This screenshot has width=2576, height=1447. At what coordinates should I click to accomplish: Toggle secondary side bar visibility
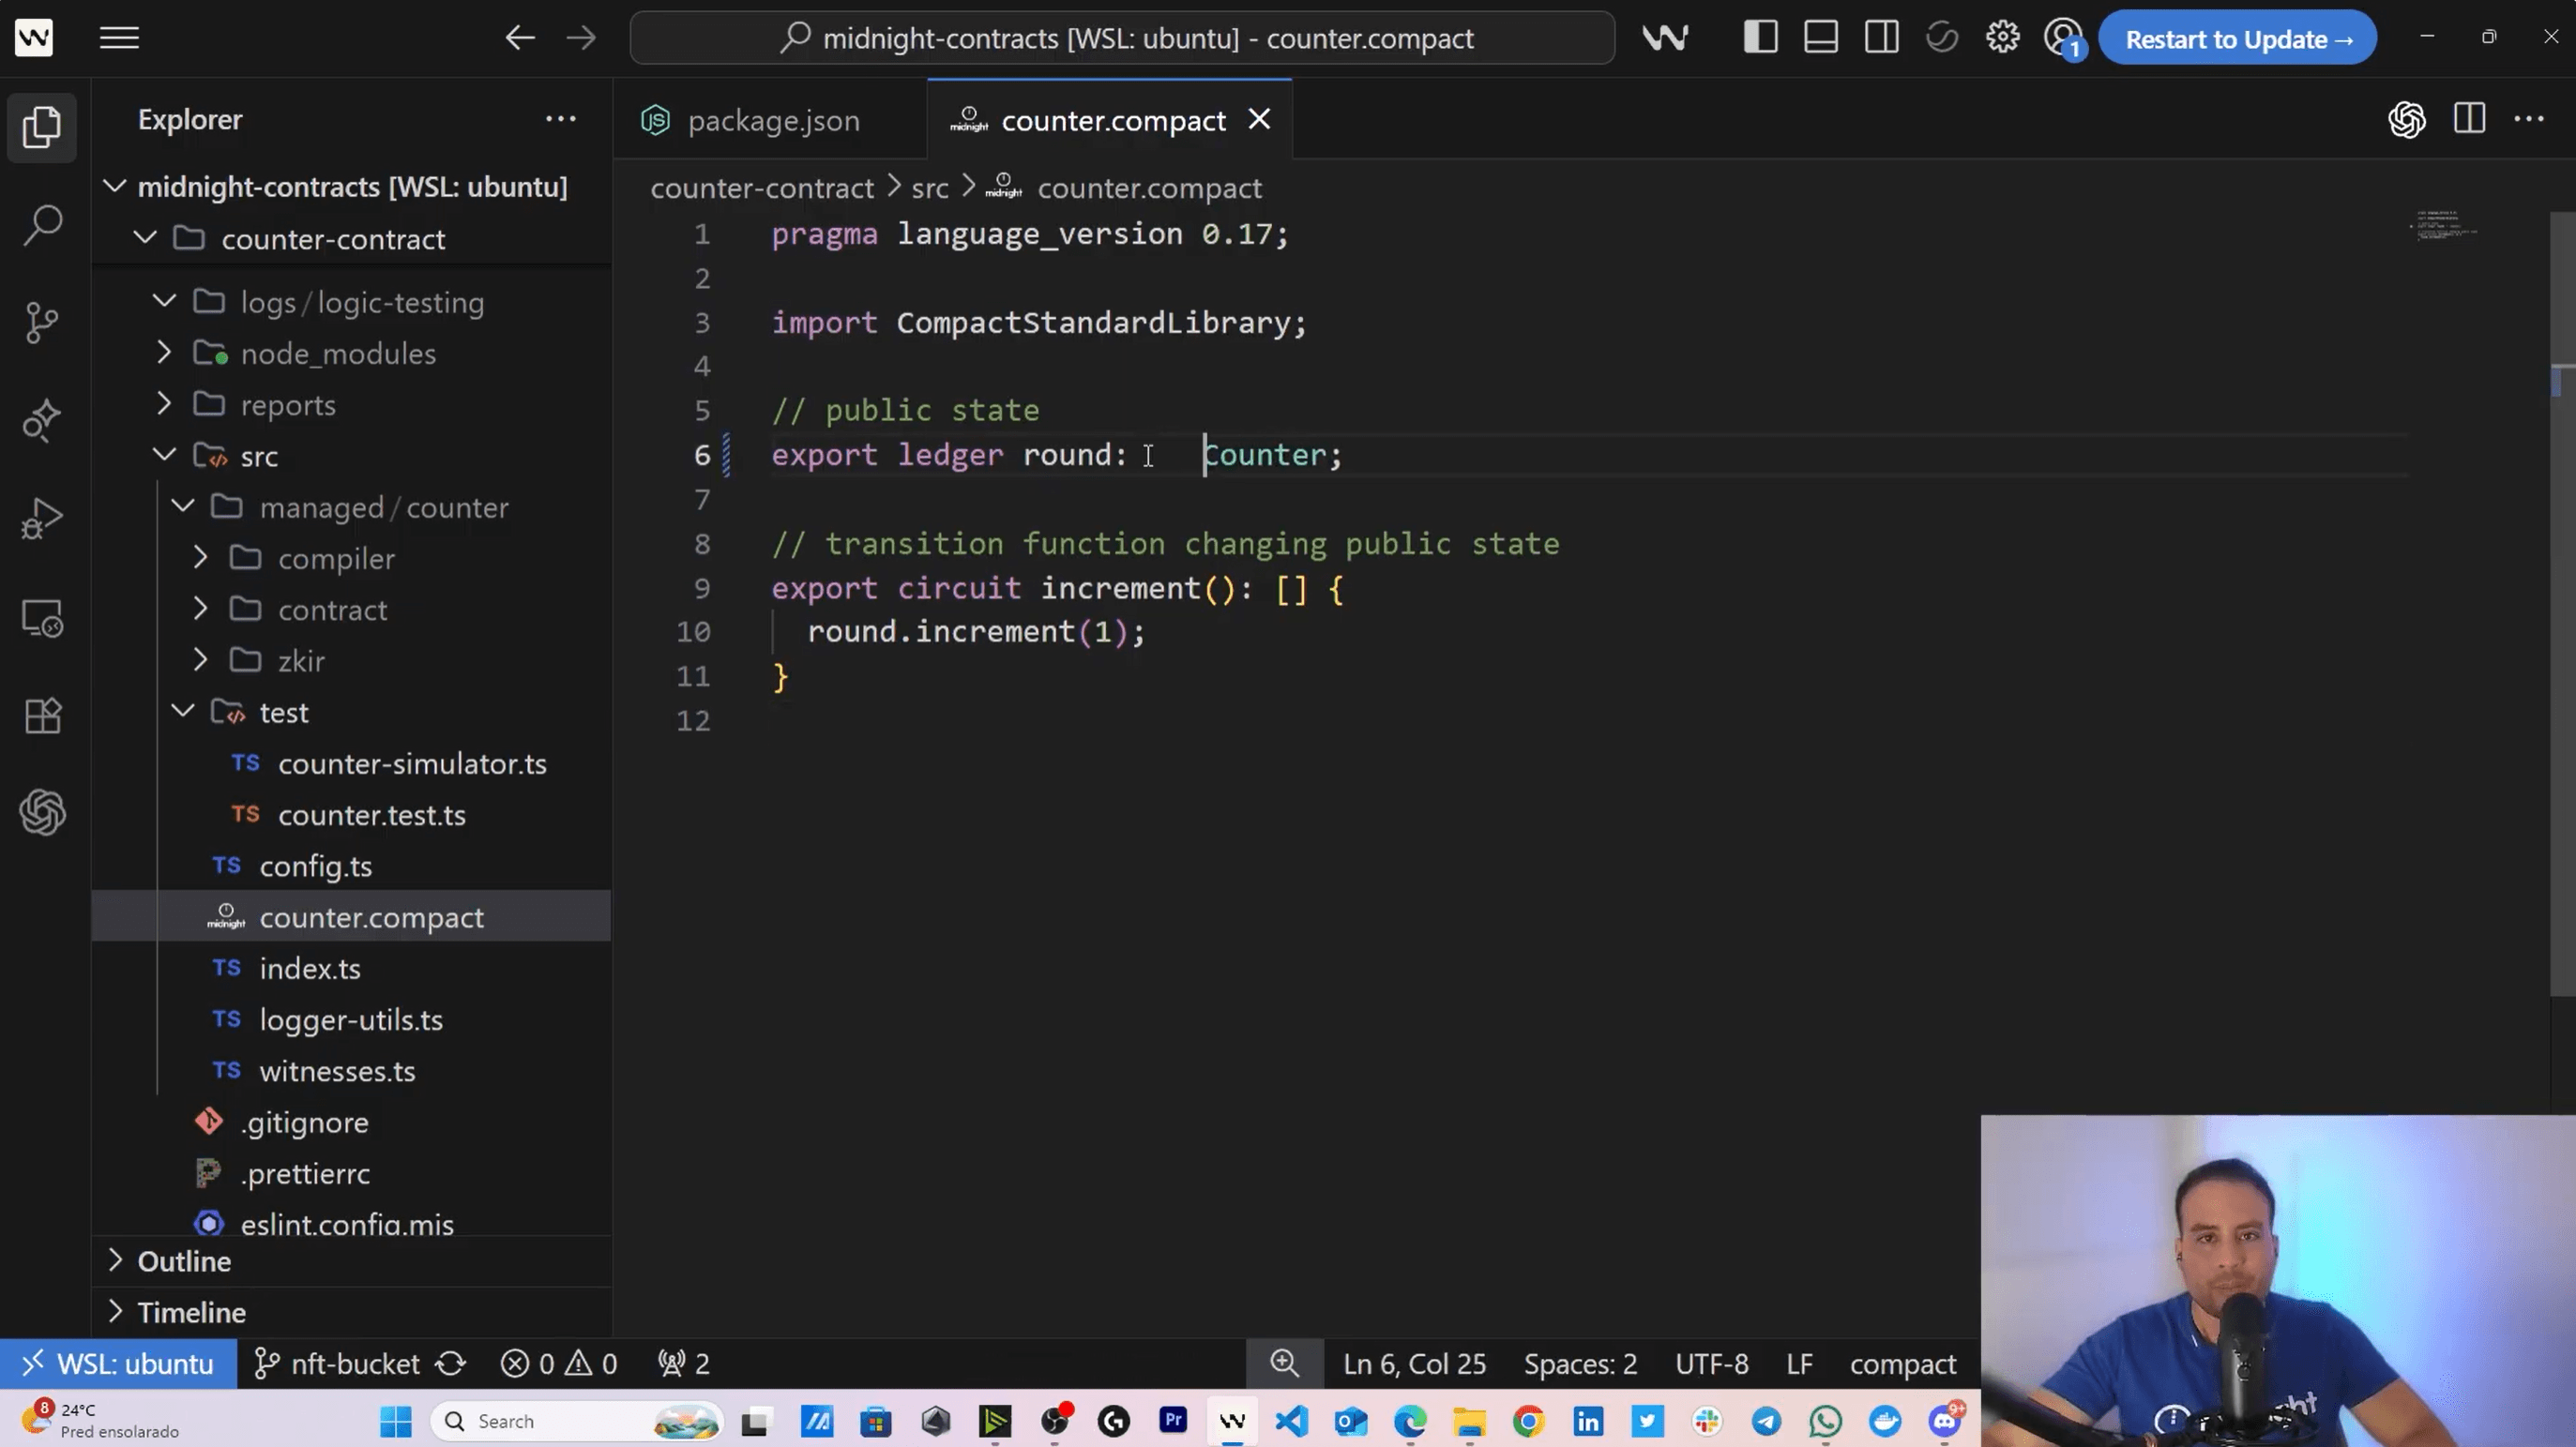click(1881, 38)
